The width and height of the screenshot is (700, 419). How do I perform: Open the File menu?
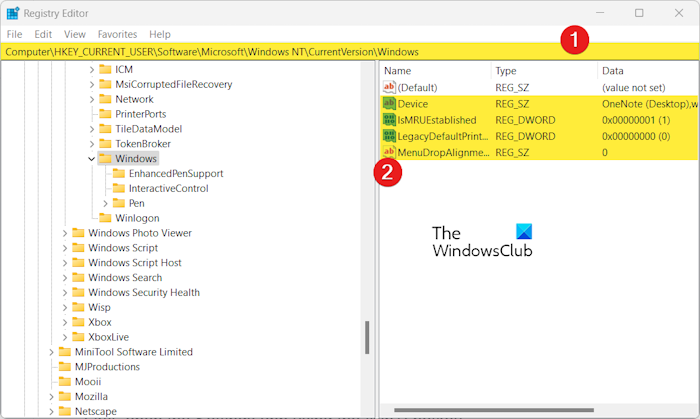(x=14, y=34)
